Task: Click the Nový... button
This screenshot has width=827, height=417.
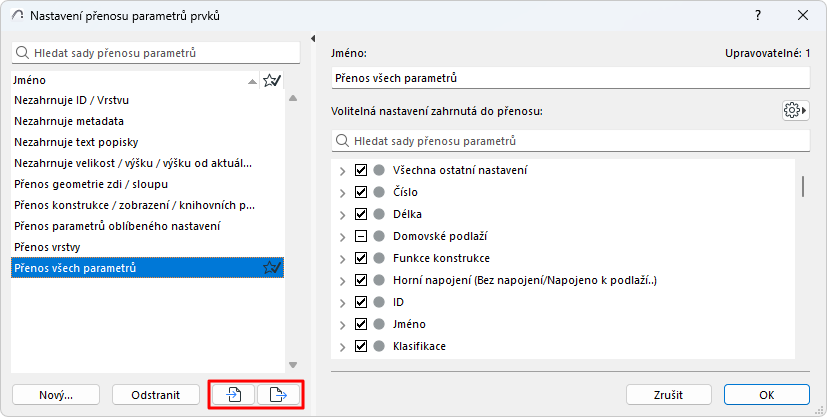Action: pyautogui.click(x=56, y=395)
